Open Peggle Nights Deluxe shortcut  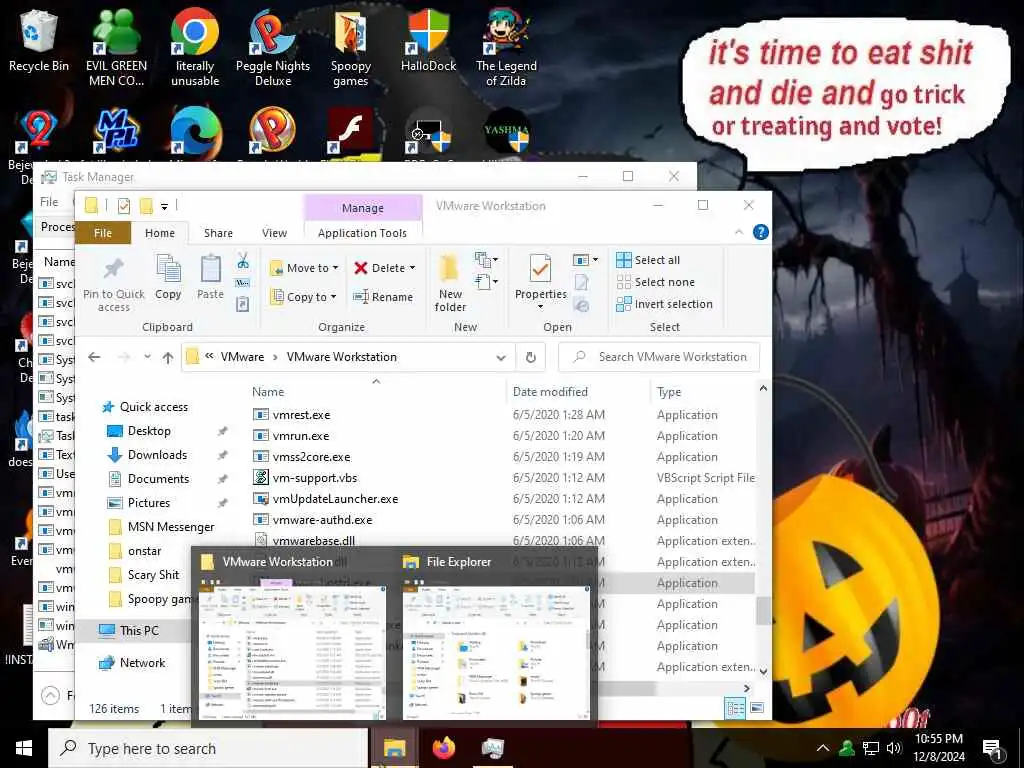272,47
